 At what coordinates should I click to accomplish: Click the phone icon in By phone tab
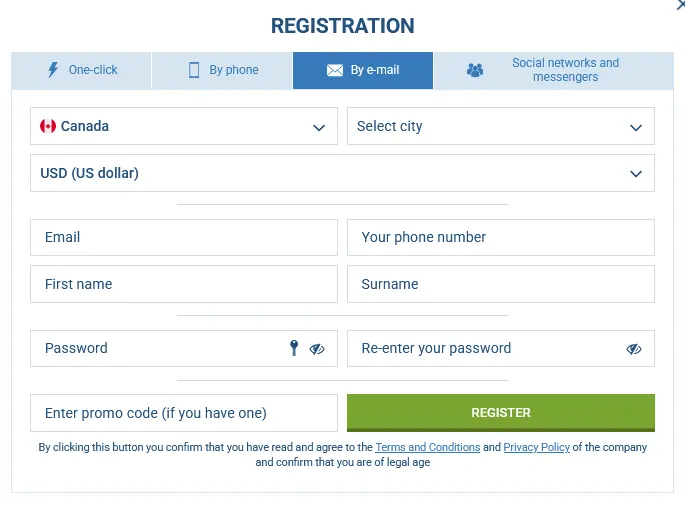click(195, 70)
